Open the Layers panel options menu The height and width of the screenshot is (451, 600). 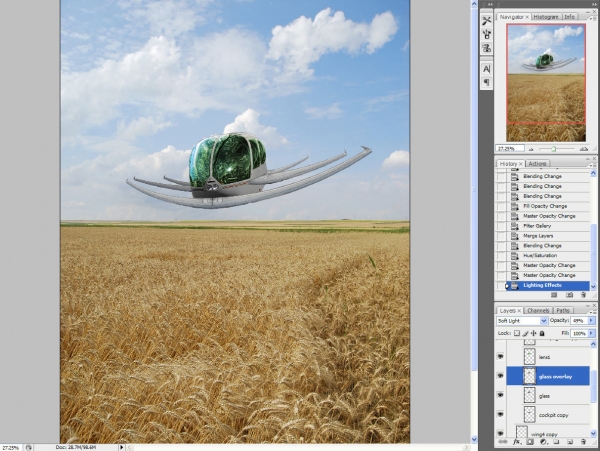(x=593, y=311)
